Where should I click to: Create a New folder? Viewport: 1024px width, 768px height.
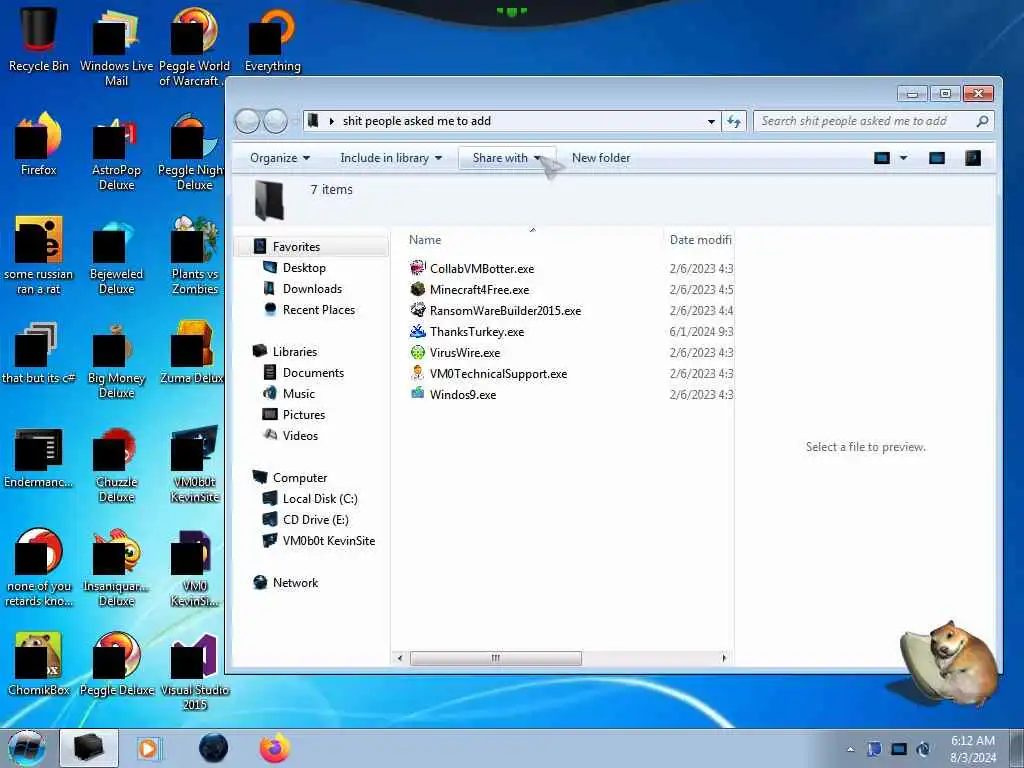601,157
